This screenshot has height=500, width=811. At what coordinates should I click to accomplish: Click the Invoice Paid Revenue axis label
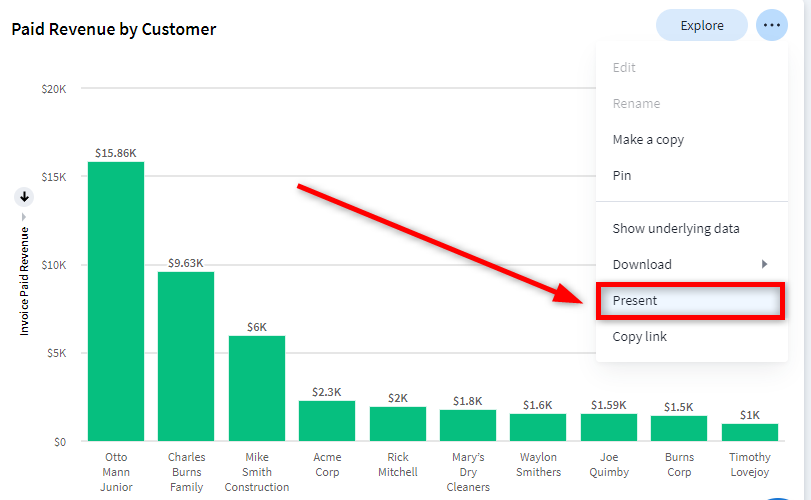coord(25,280)
